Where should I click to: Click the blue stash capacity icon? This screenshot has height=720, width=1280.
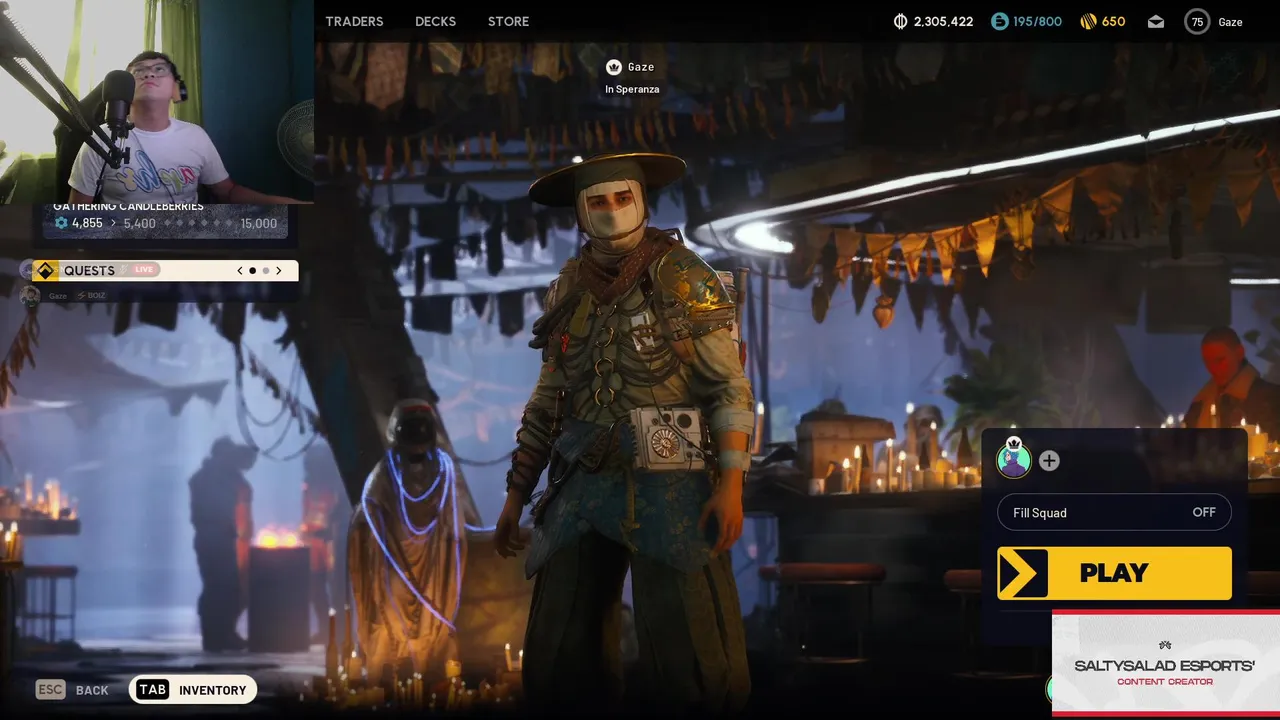(999, 21)
